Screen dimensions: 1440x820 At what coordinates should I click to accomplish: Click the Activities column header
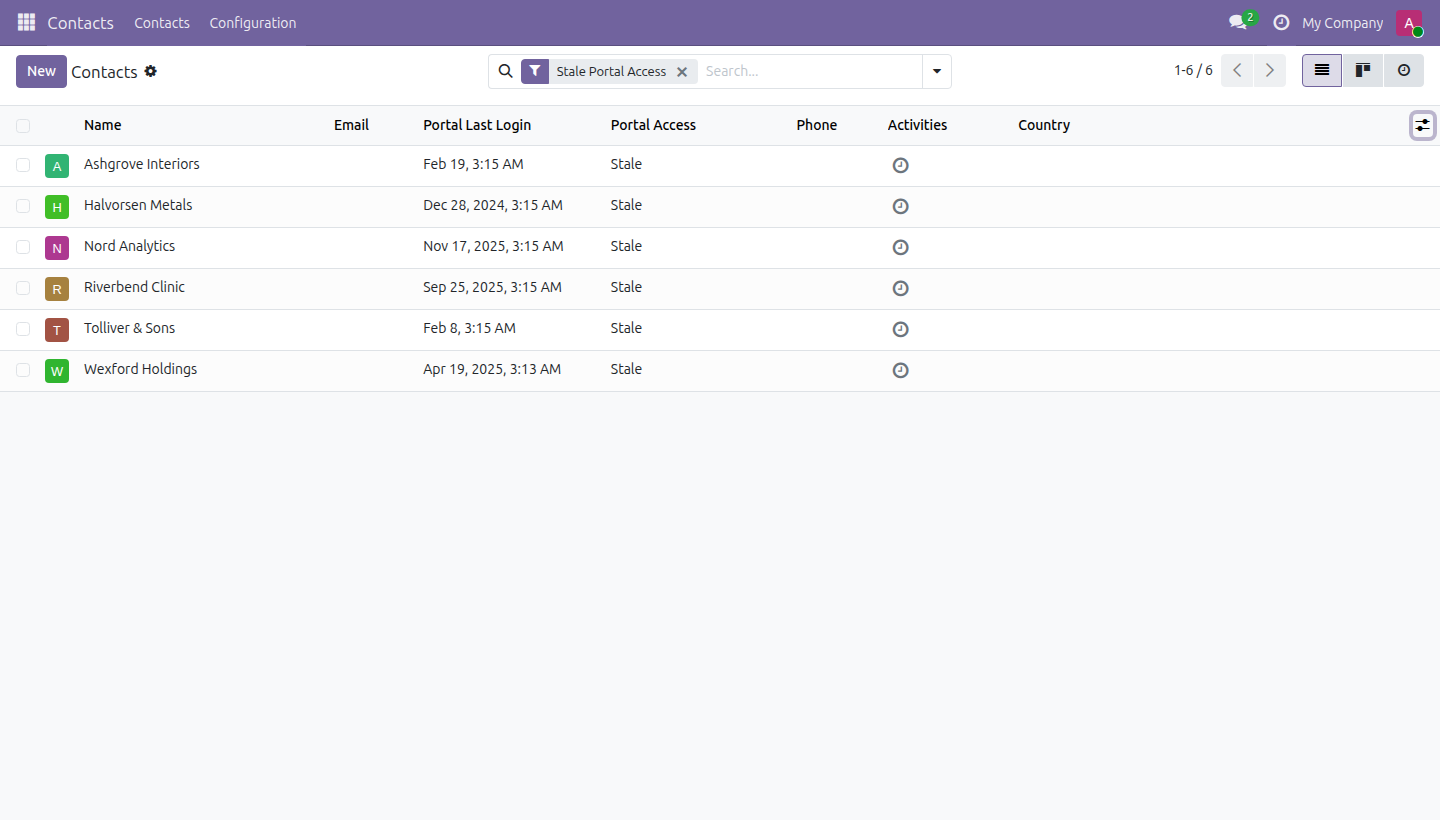(x=917, y=125)
